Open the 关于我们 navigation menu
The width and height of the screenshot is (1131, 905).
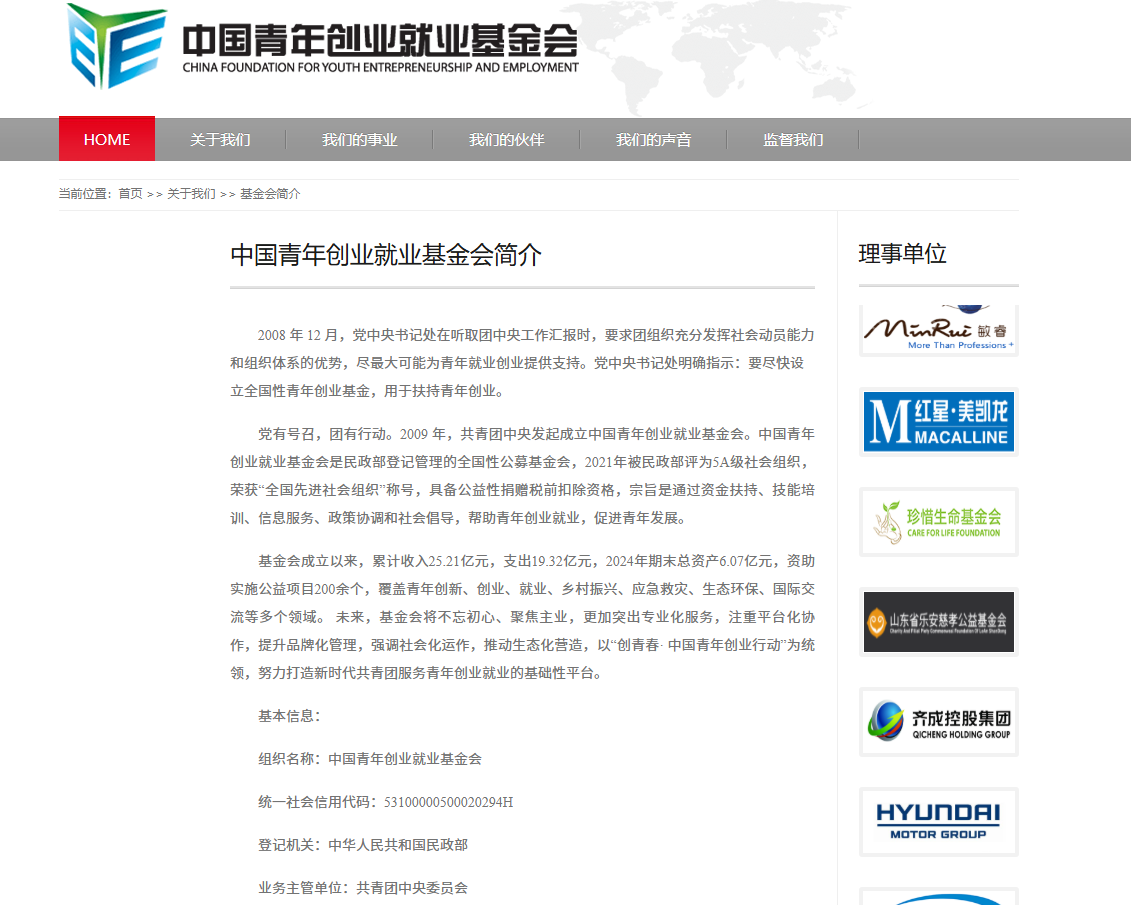click(x=220, y=139)
